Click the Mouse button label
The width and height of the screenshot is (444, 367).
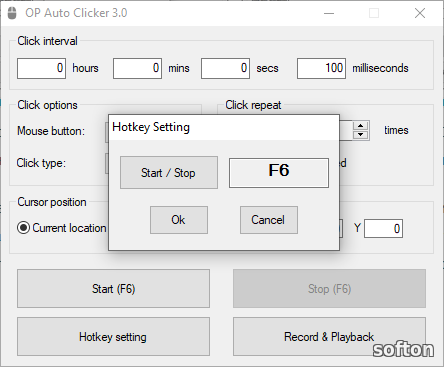[51, 131]
